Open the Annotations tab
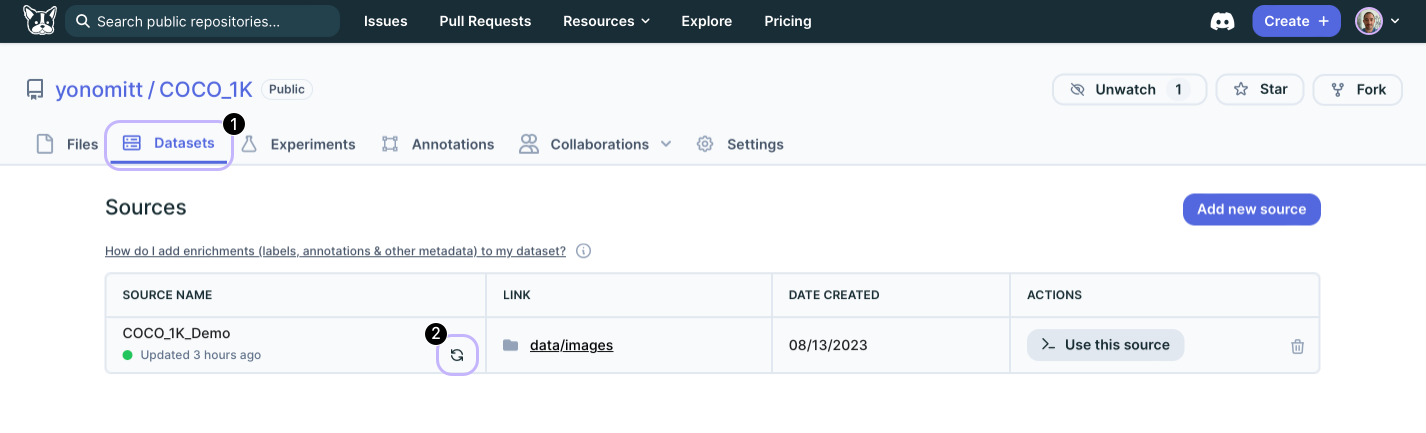 [x=438, y=144]
